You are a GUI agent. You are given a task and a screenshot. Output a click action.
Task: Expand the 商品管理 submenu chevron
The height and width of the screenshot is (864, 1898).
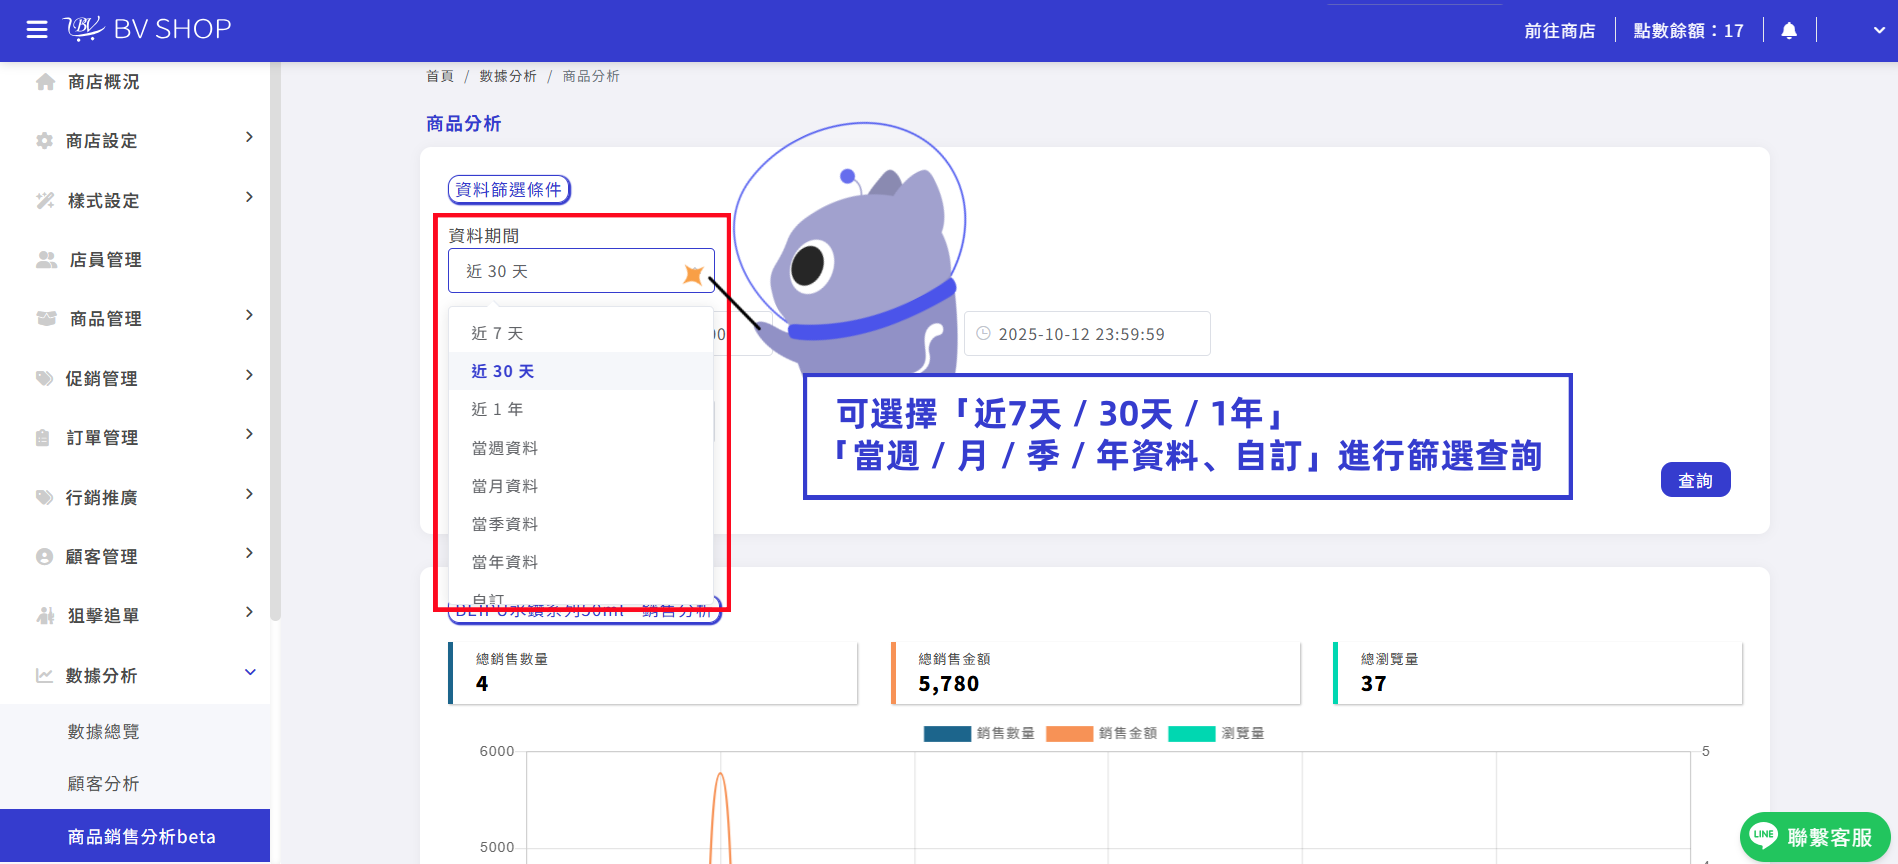click(249, 315)
